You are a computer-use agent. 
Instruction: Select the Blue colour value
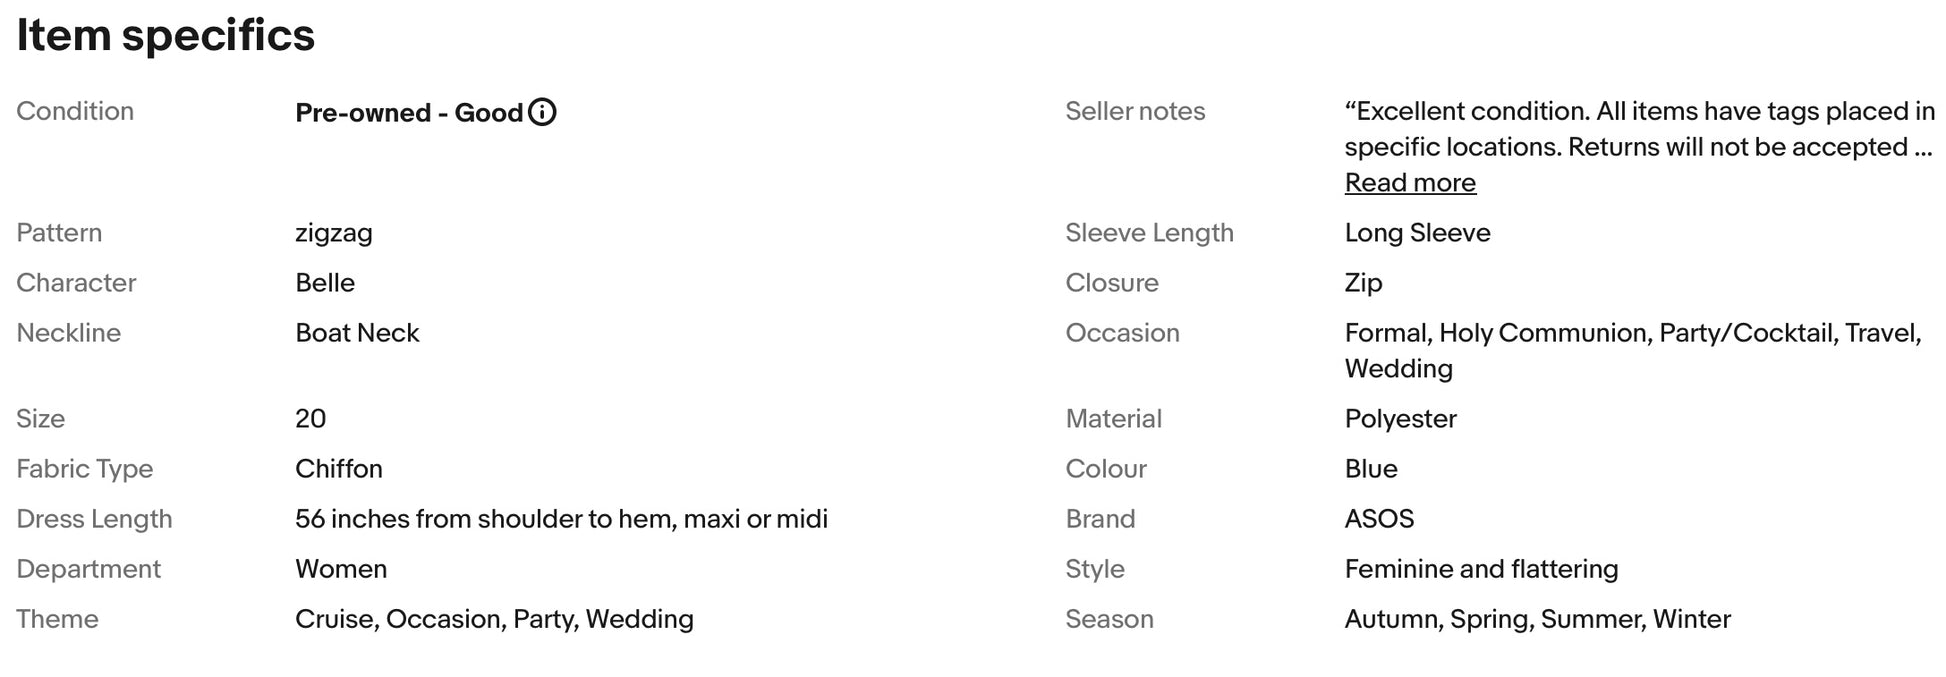click(1371, 469)
